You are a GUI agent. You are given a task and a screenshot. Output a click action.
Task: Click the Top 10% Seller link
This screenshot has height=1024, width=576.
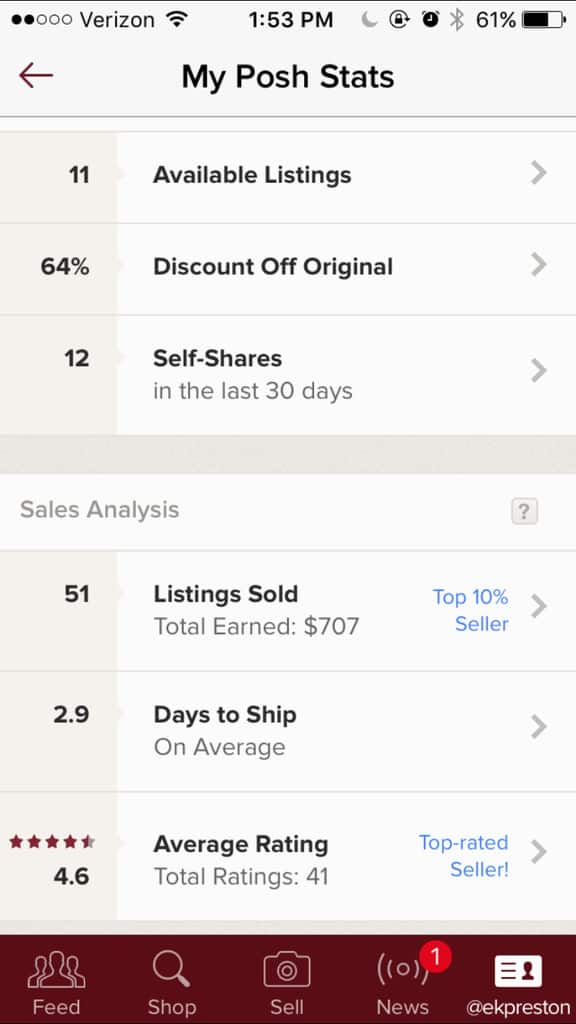[471, 610]
